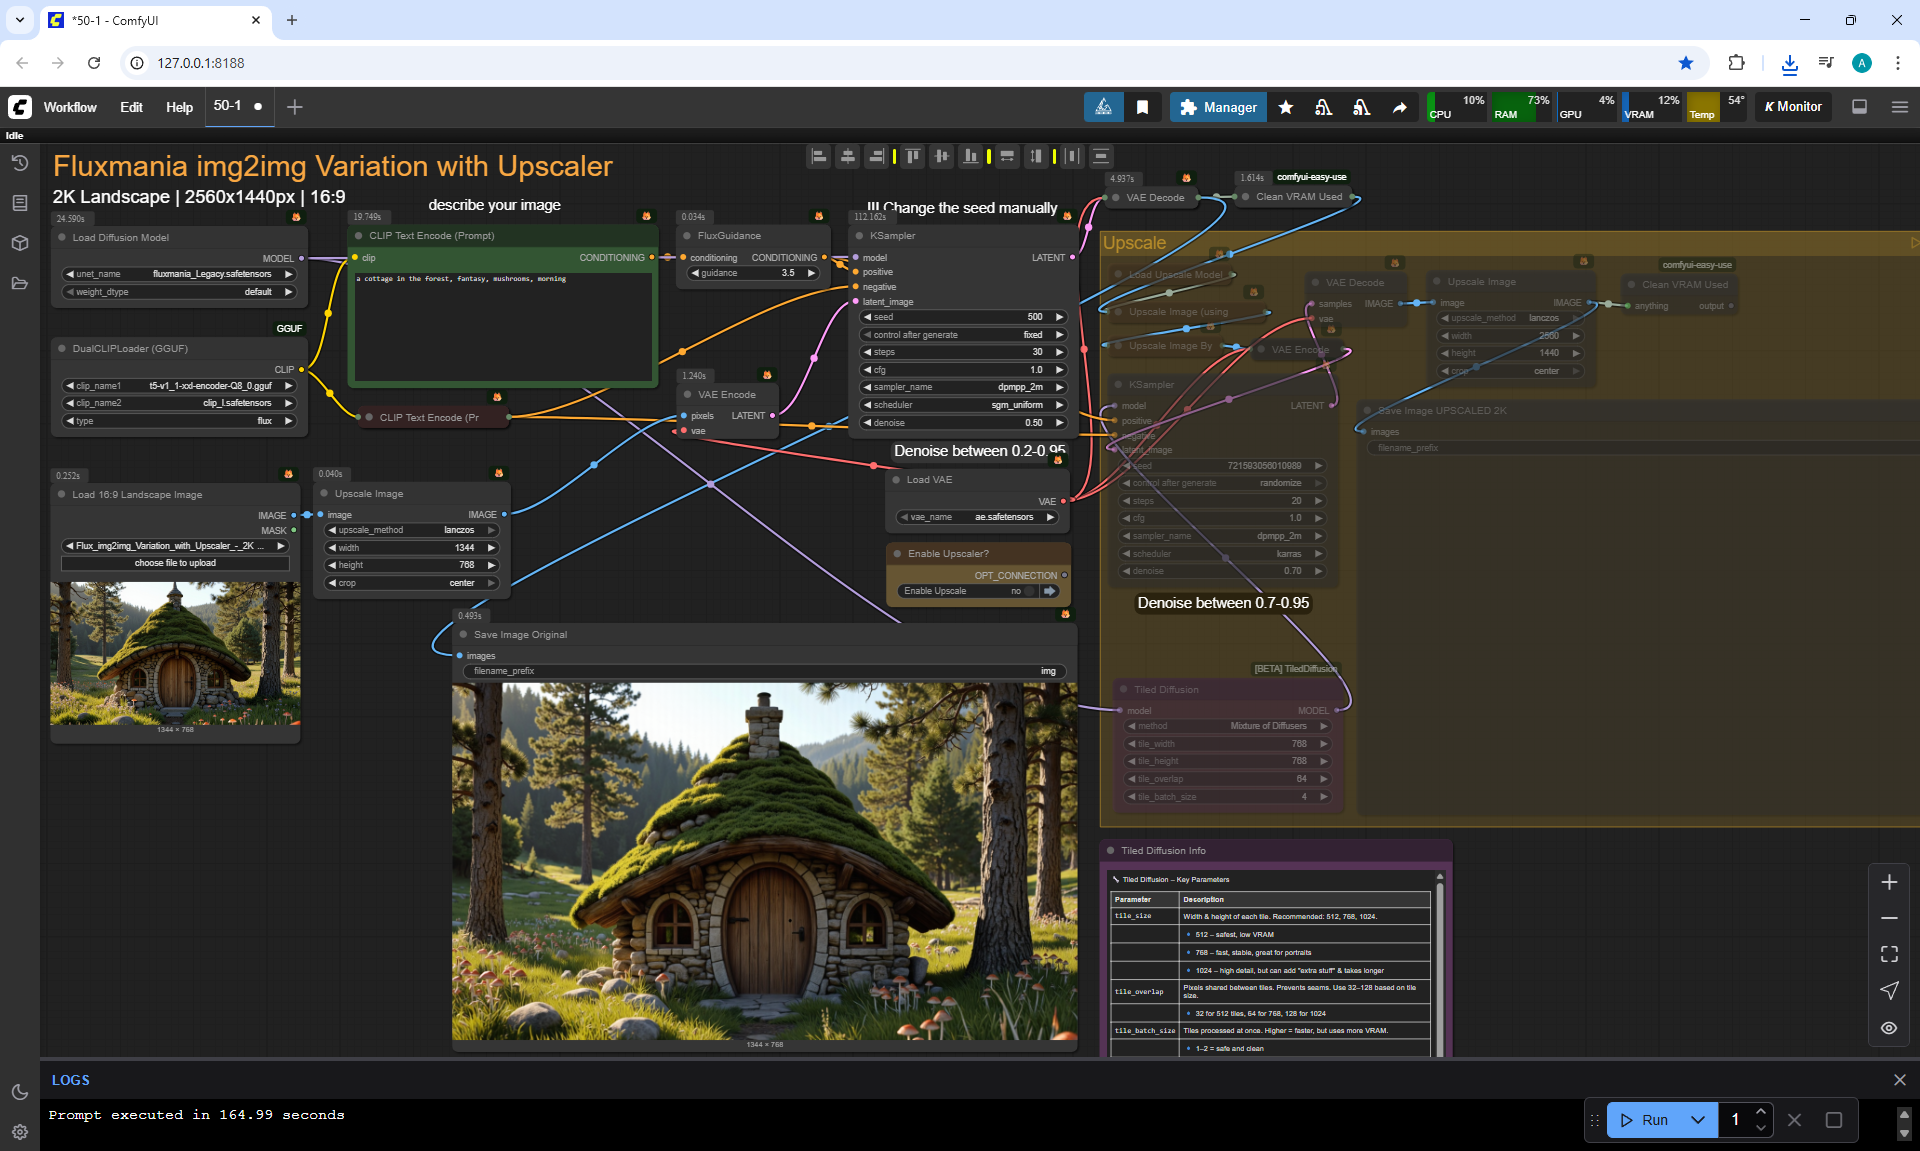Image resolution: width=1920 pixels, height=1151 pixels.
Task: Open upscale_method lanczos combo in Upscale Image
Action: [x=412, y=530]
